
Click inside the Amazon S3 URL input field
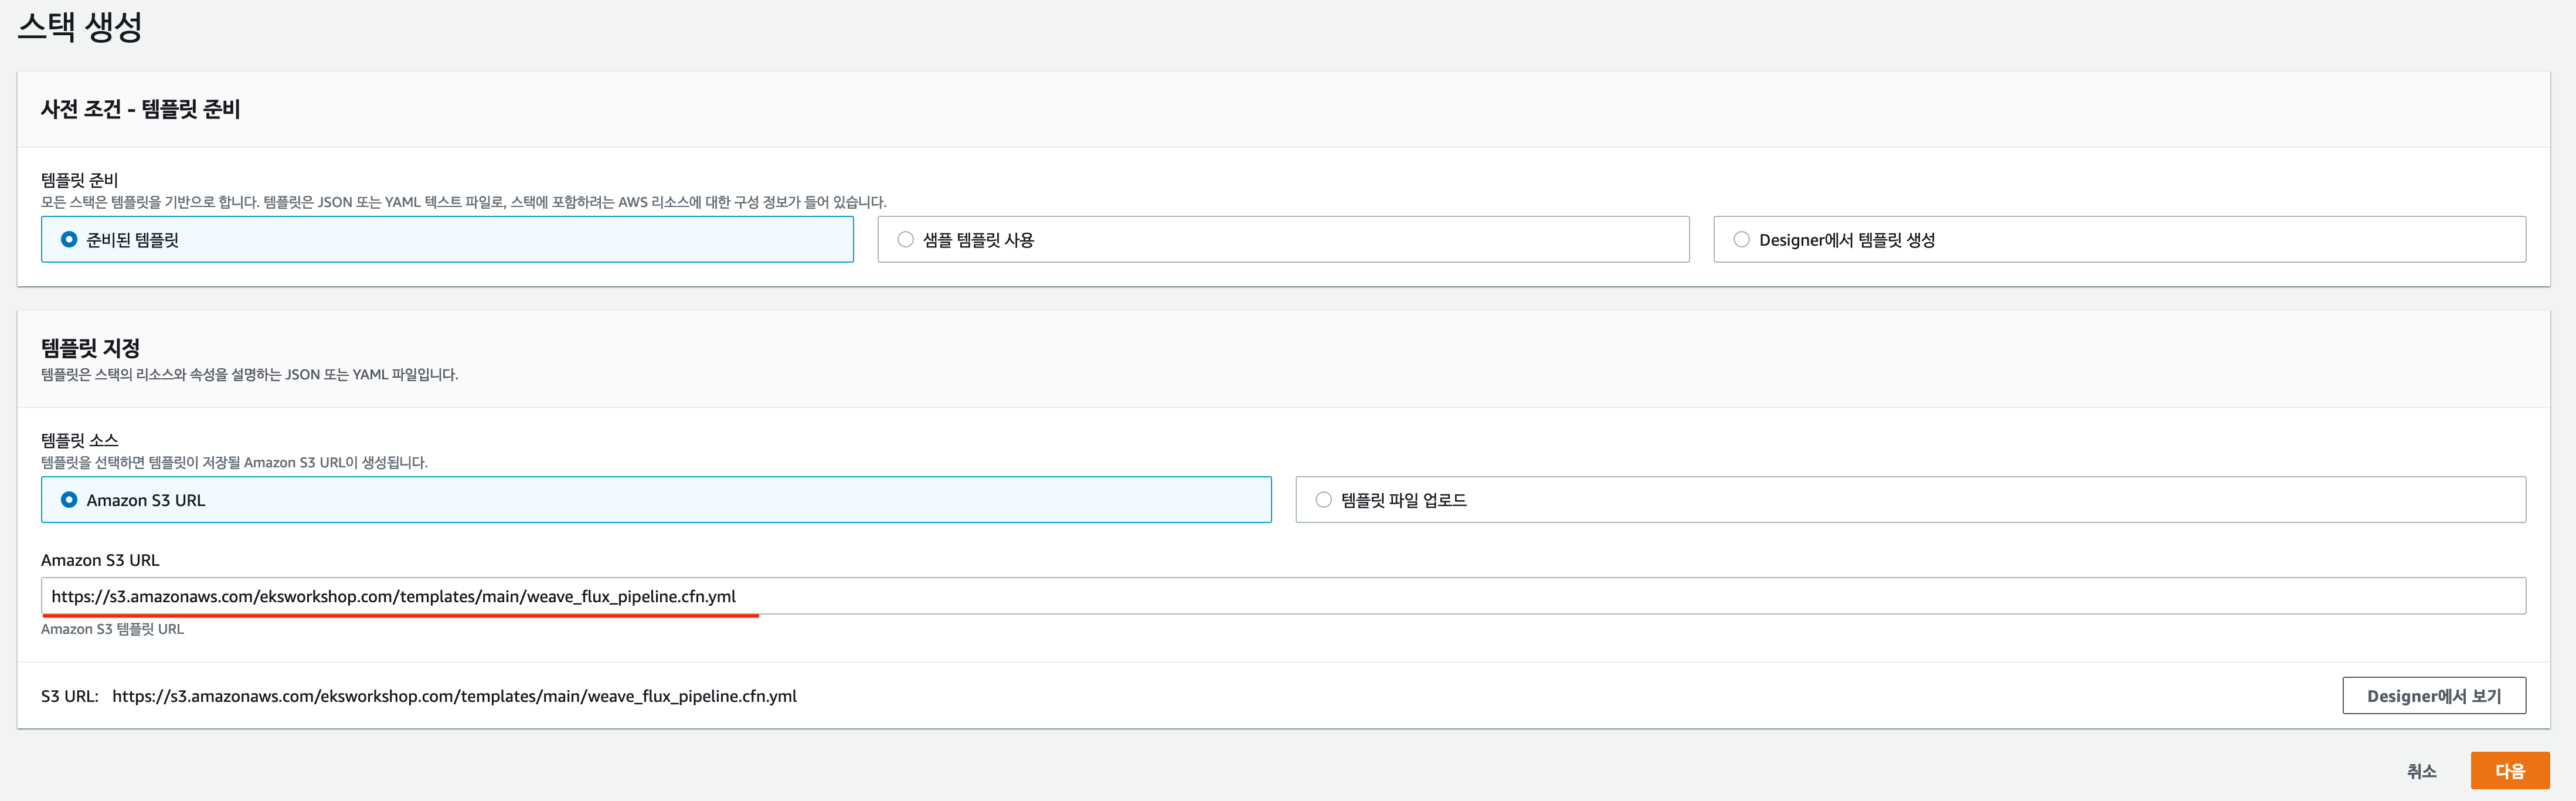point(1283,596)
